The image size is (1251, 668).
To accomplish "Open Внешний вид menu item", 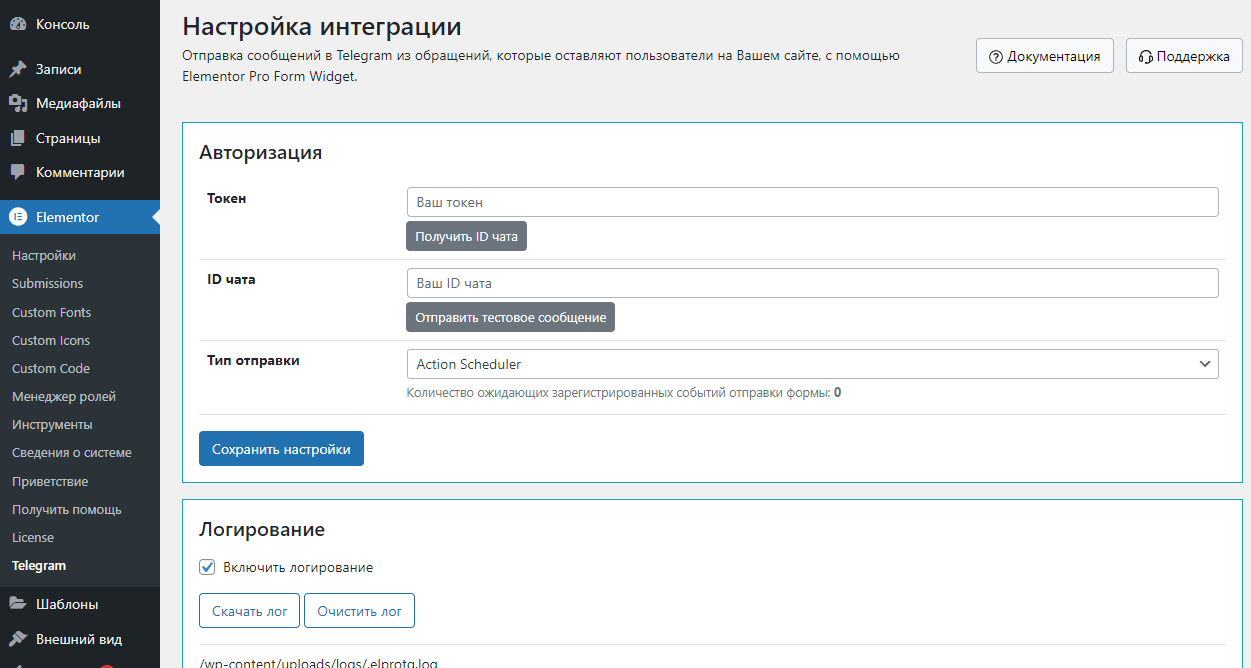I will (x=80, y=639).
